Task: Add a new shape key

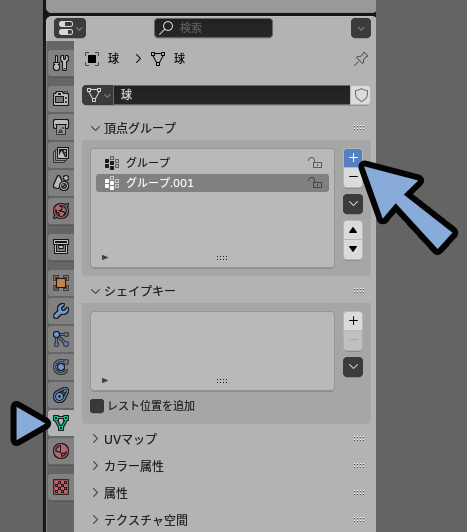Action: tap(353, 321)
